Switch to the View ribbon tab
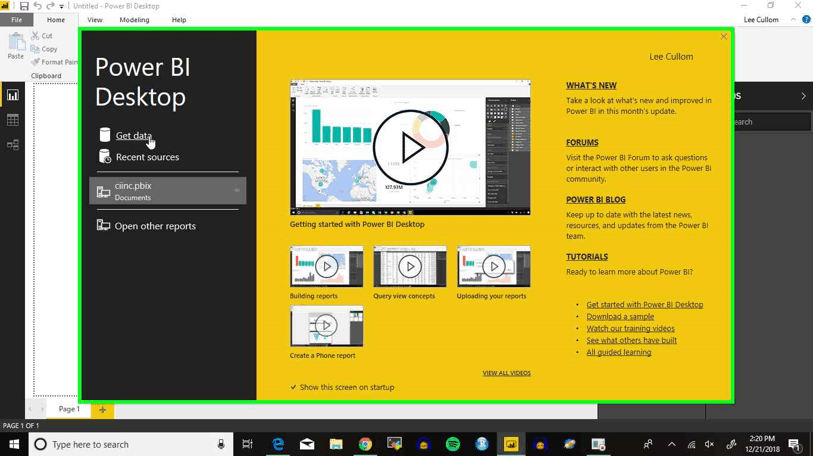This screenshot has width=815, height=457. (x=95, y=20)
